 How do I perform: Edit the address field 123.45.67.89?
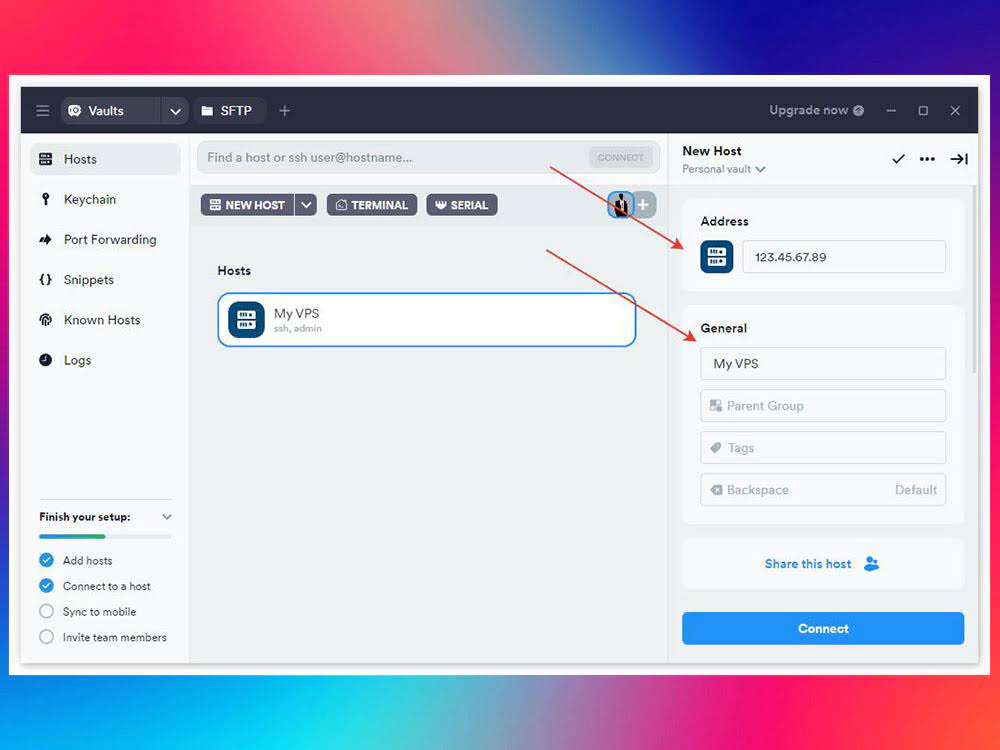(844, 257)
